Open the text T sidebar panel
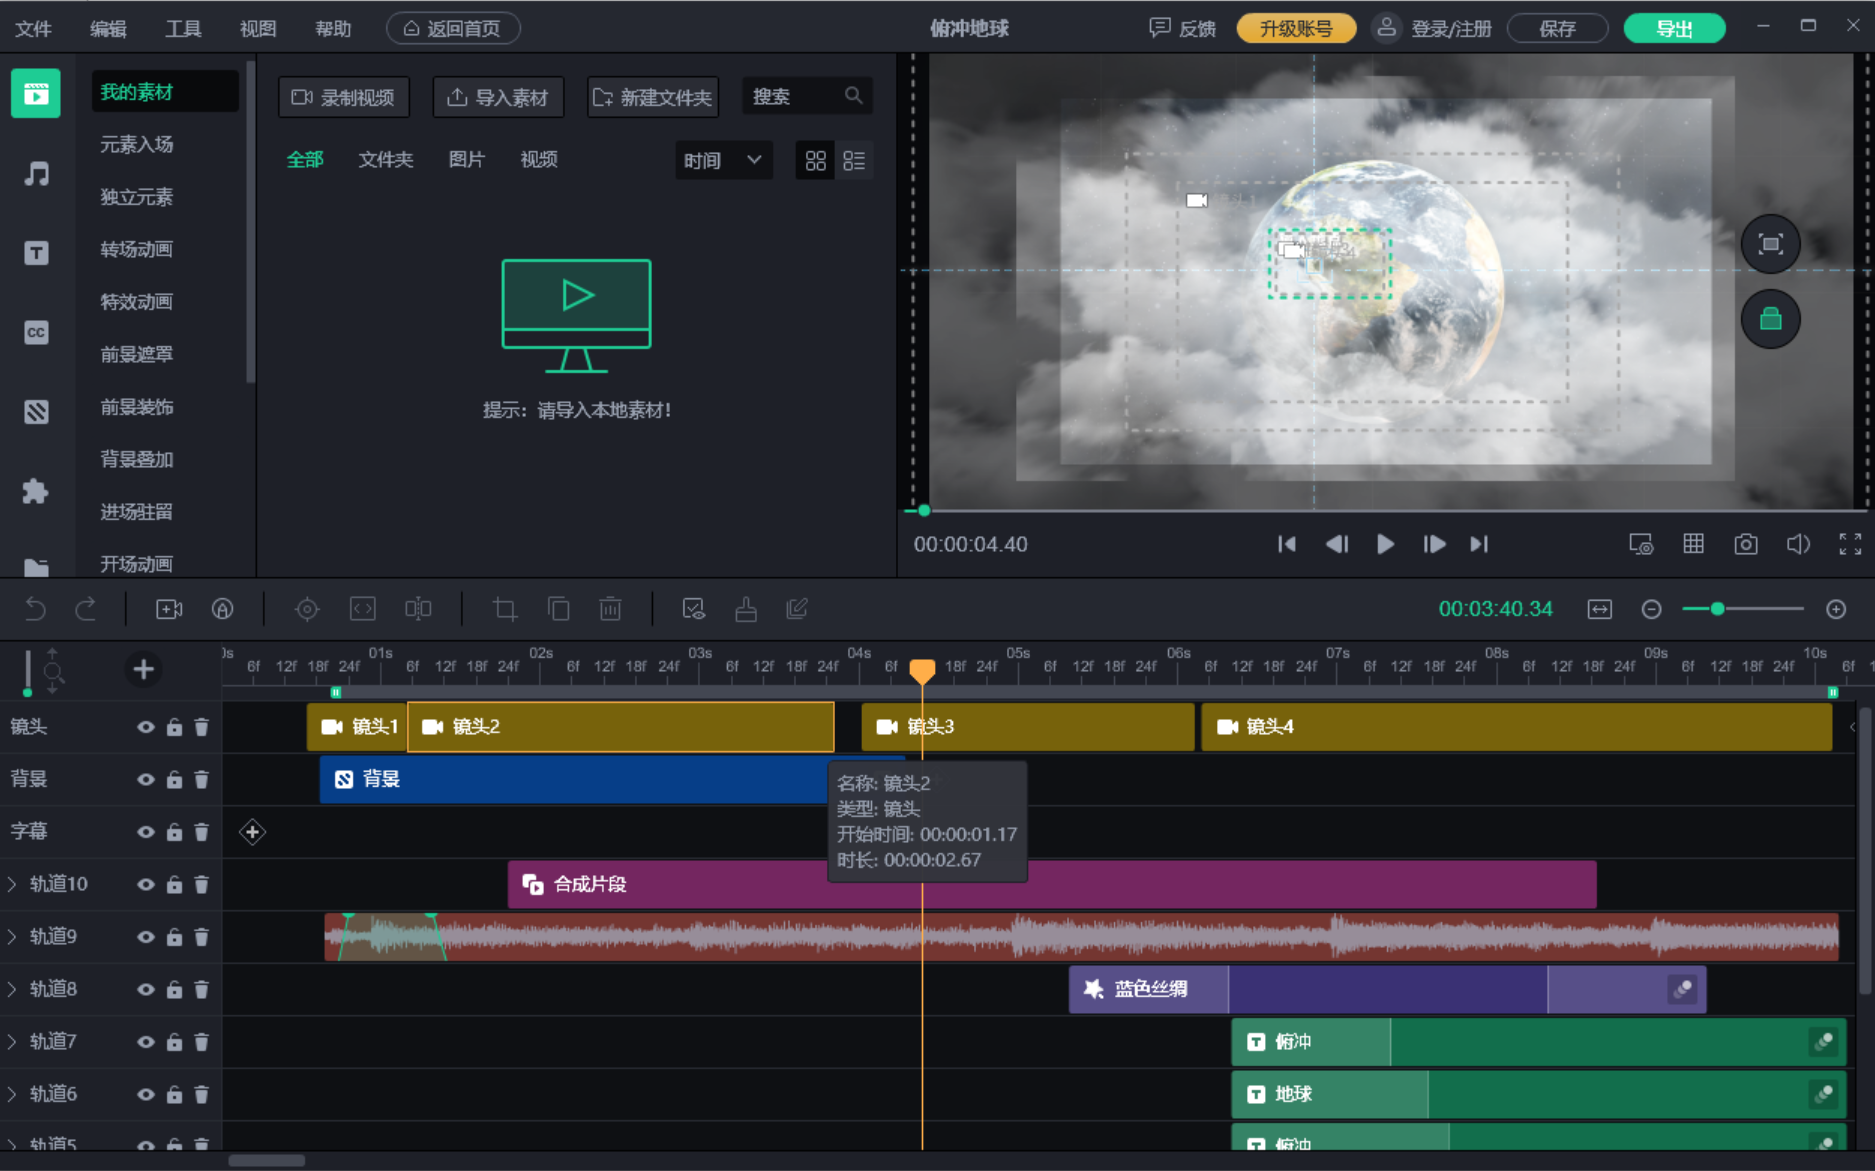 tap(36, 253)
